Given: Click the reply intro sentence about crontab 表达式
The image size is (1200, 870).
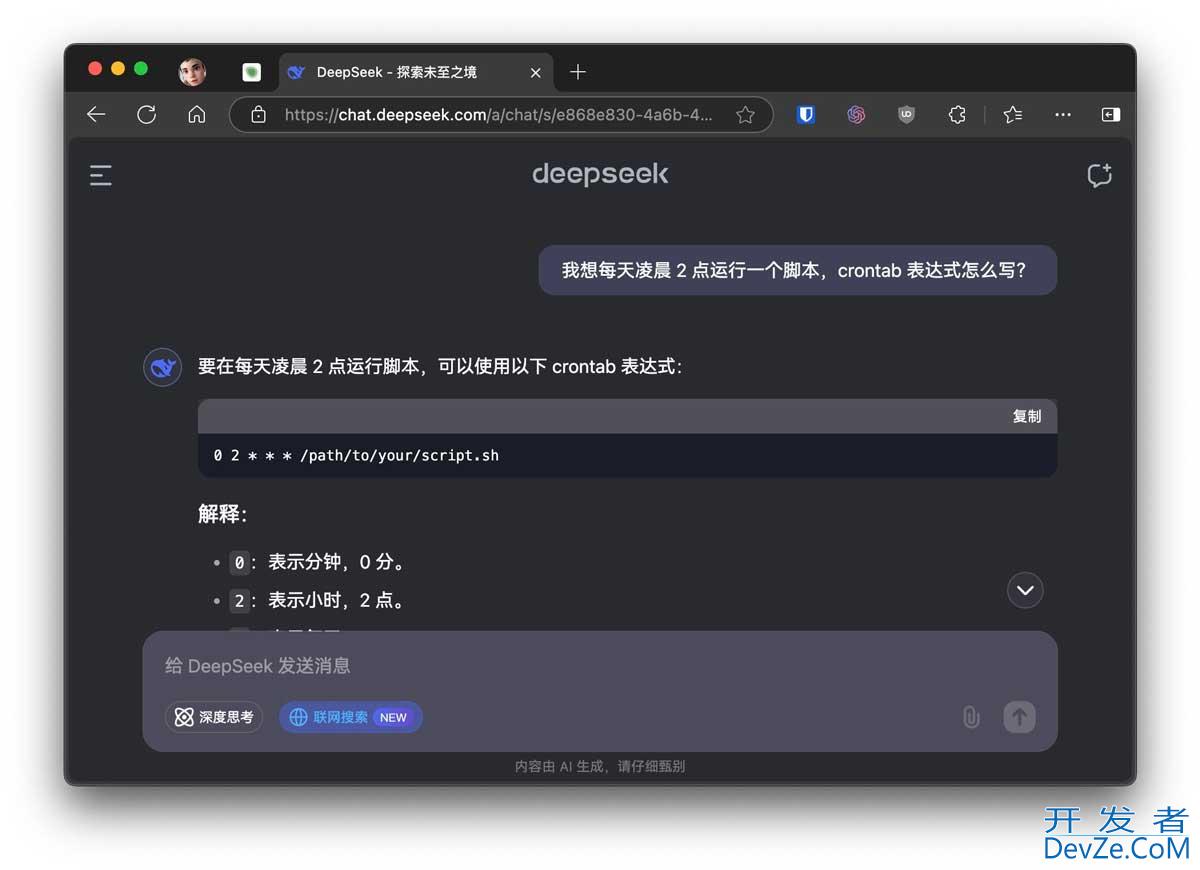Looking at the screenshot, I should click(440, 367).
